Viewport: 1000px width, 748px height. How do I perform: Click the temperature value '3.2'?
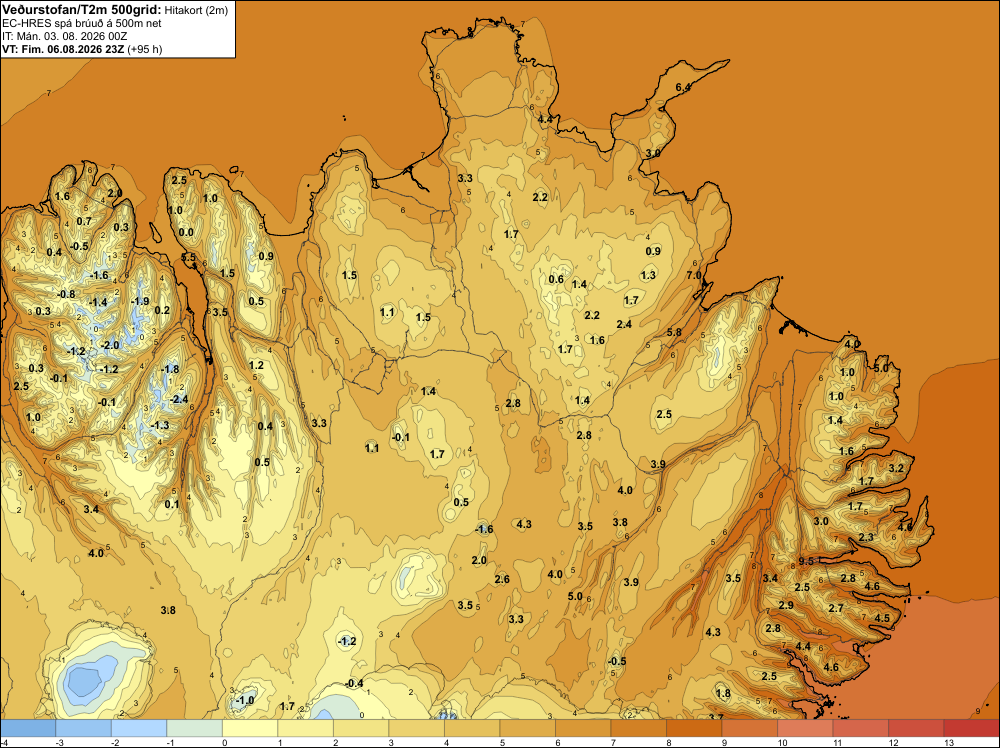[896, 468]
